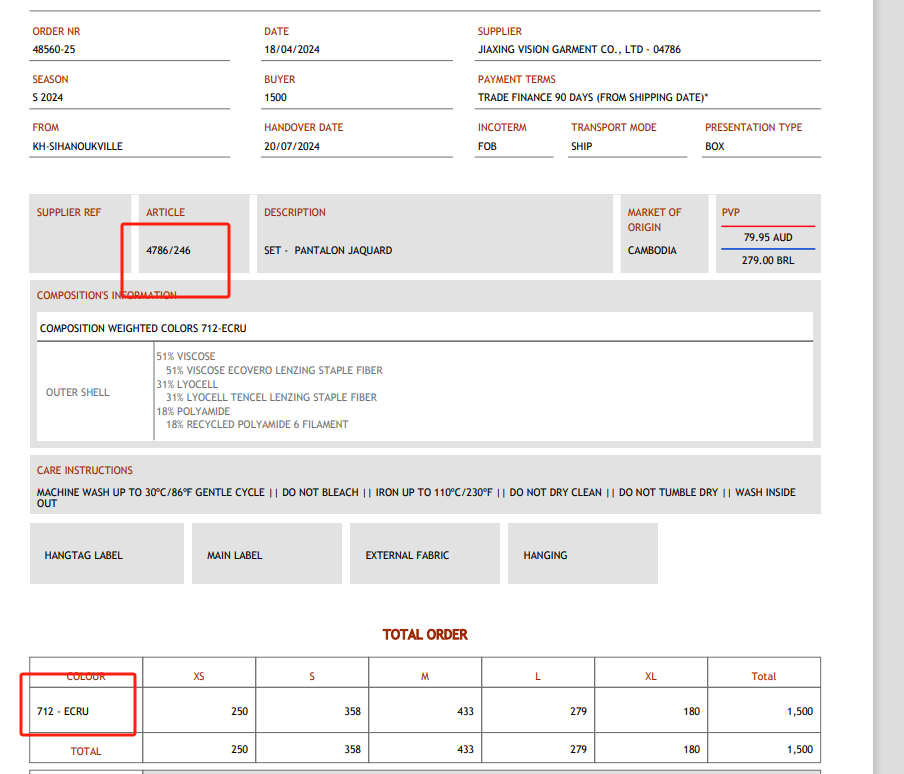Screen dimensions: 904x774
Task: Click the 279.00 BRL price
Action: click(x=767, y=260)
